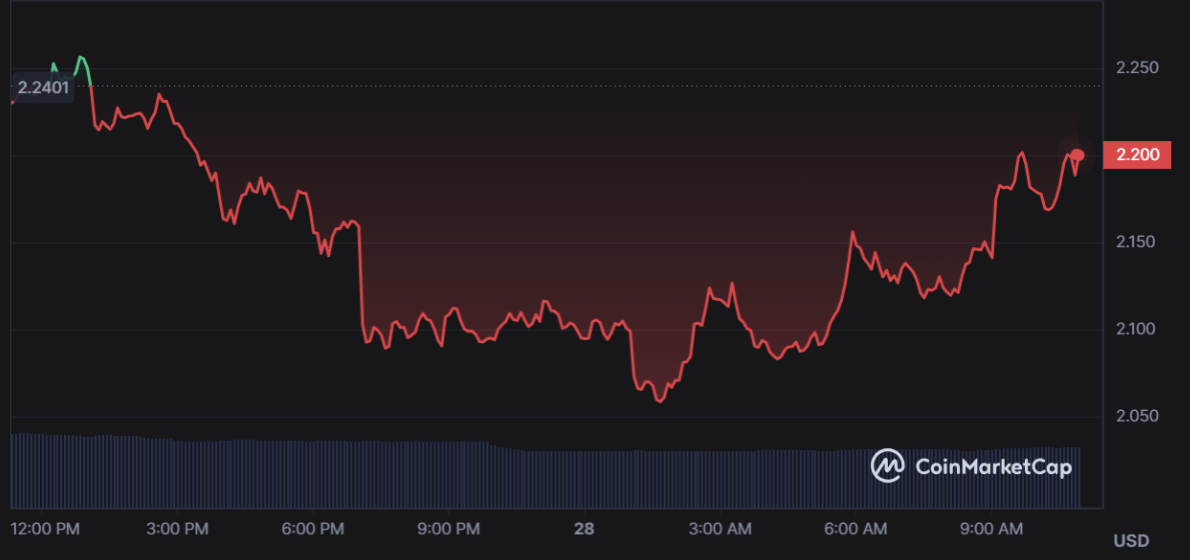Click the USD currency label

(x=1131, y=541)
